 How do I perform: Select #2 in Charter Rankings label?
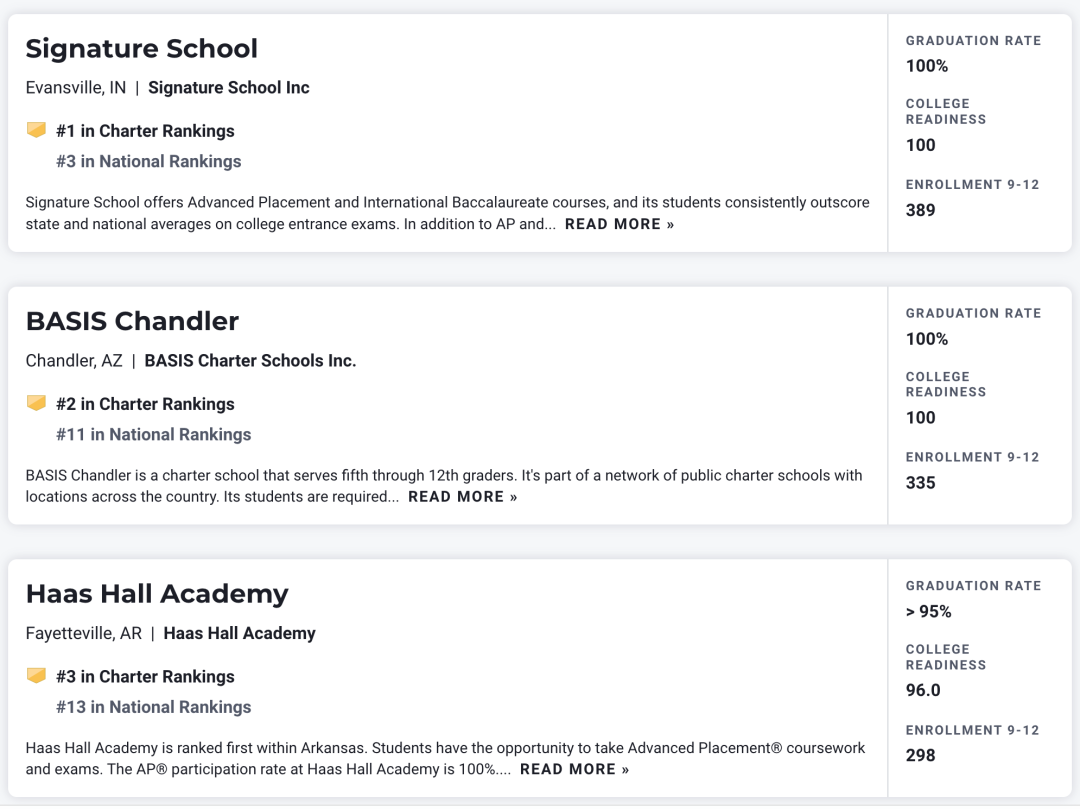(145, 404)
